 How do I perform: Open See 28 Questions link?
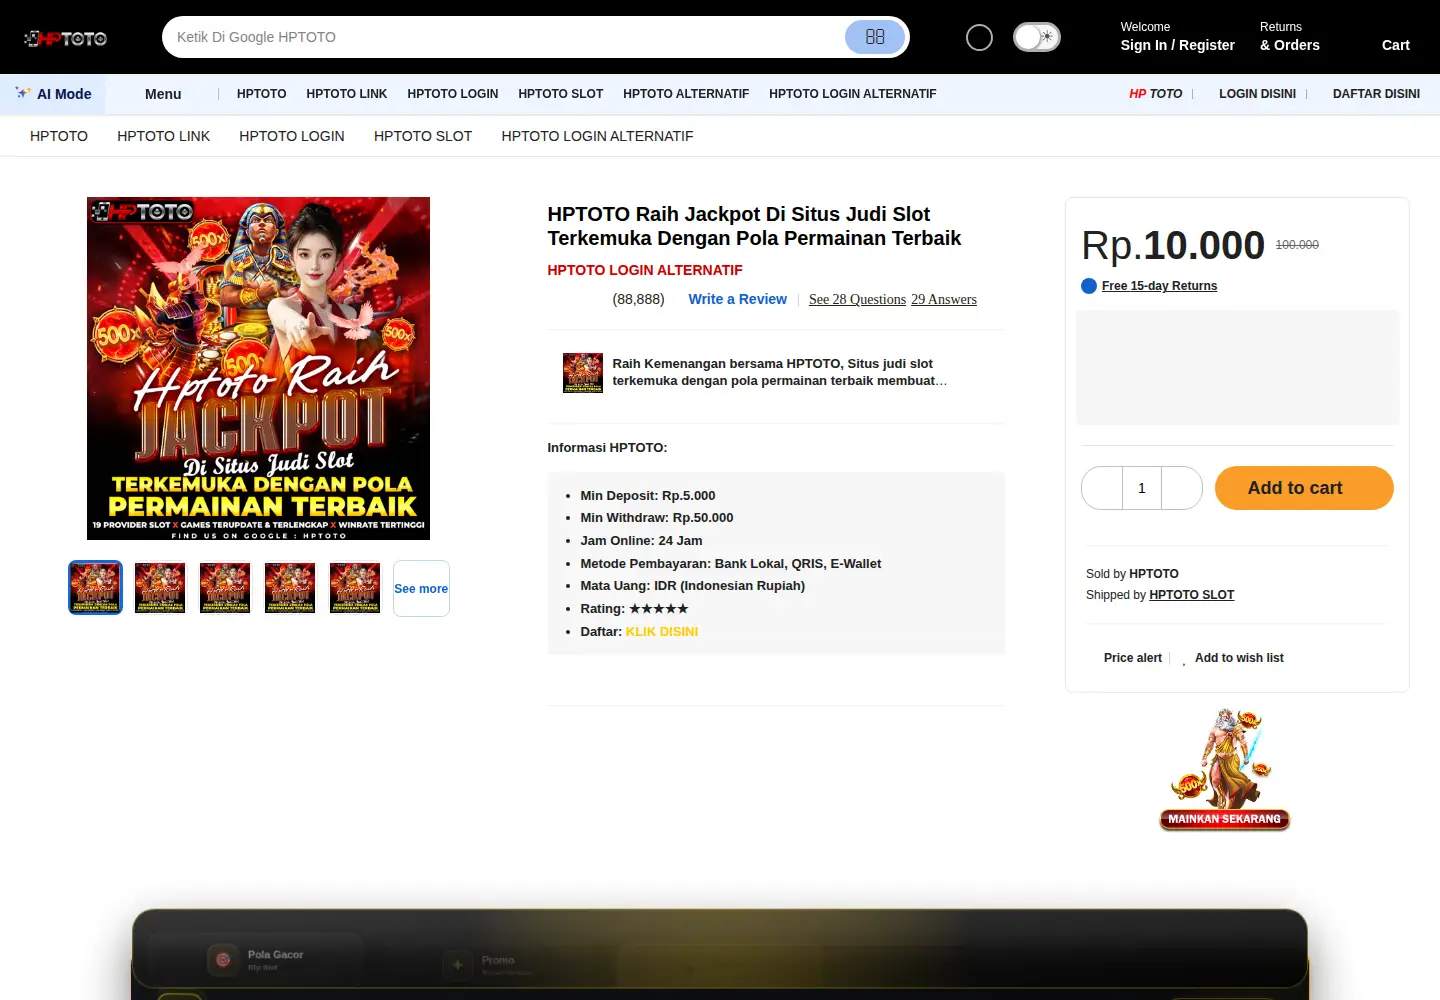click(x=857, y=299)
